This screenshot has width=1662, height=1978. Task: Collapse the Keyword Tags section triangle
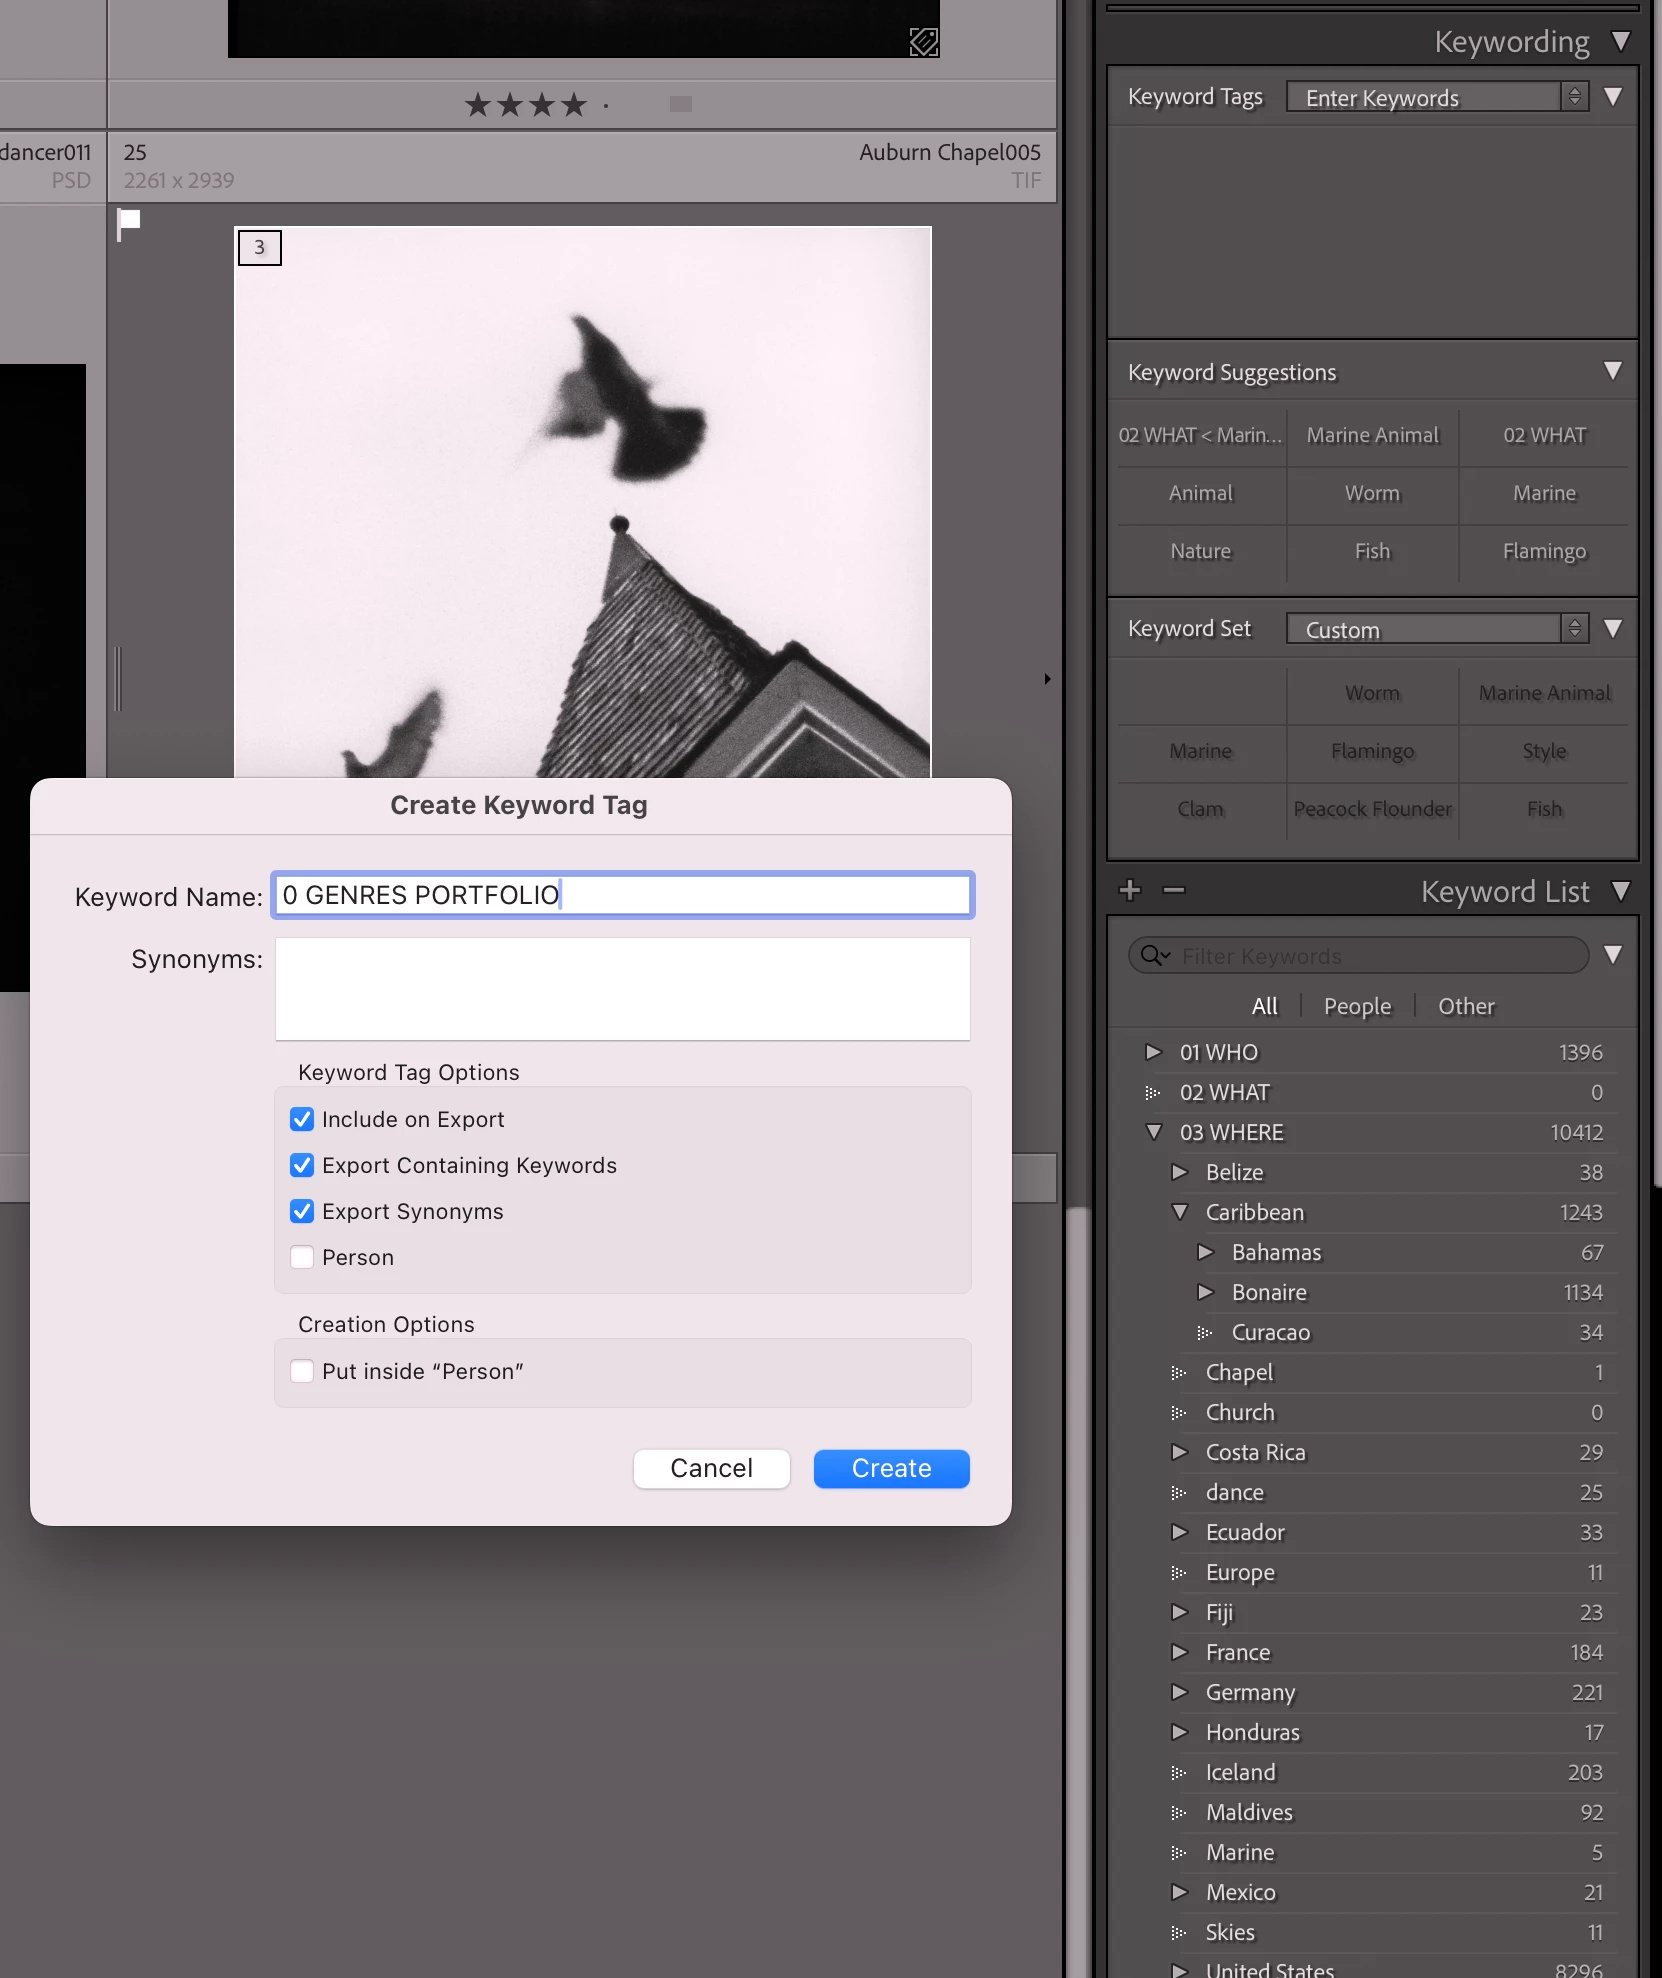coord(1613,96)
